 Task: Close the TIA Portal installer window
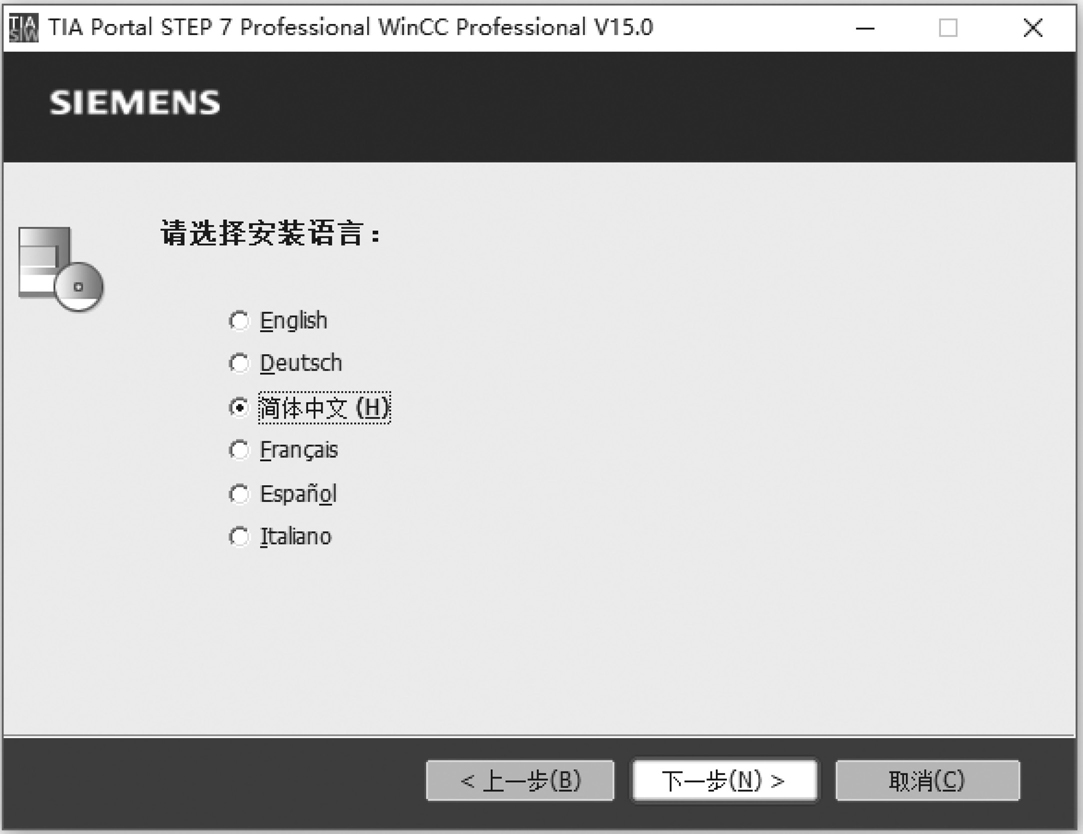tap(1033, 28)
